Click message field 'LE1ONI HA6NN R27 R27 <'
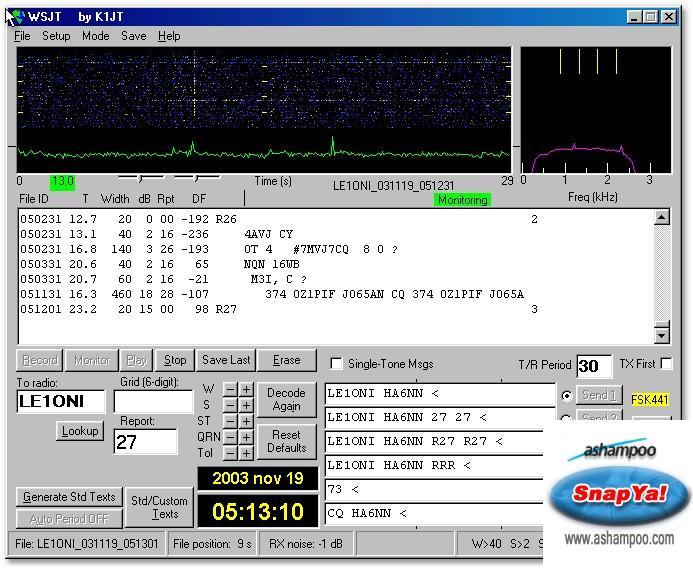This screenshot has width=693, height=570. coord(434,441)
